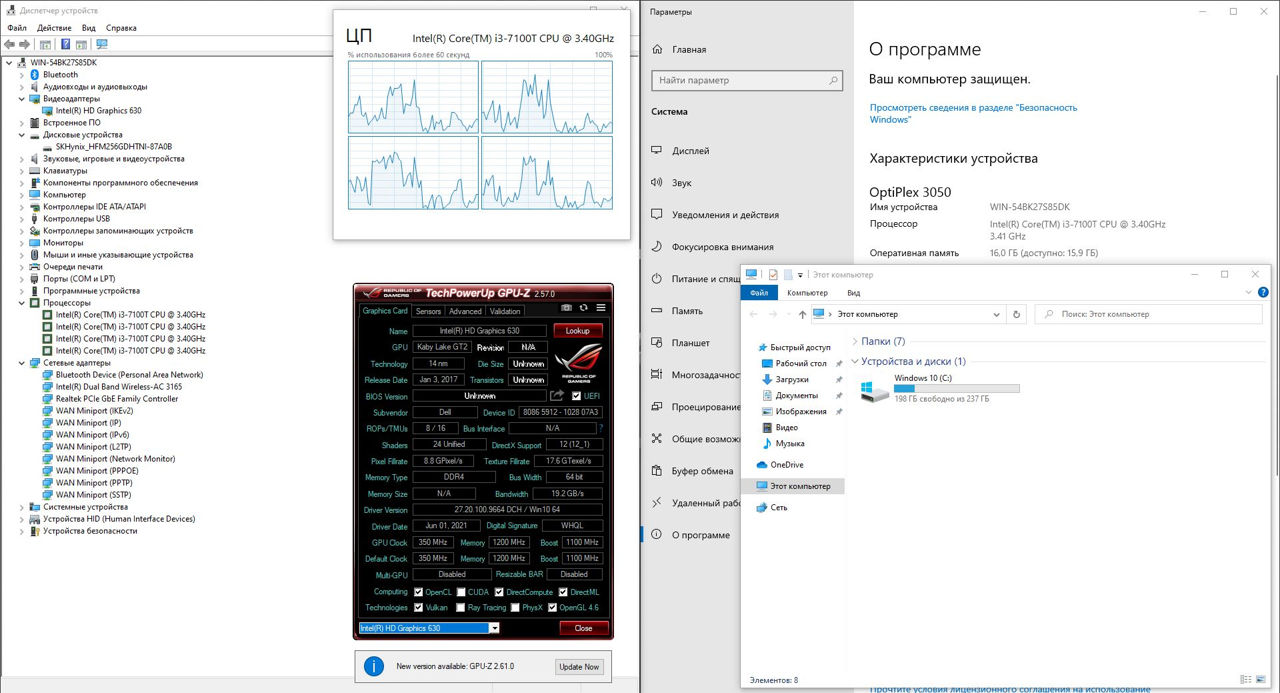This screenshot has height=693, width=1280.
Task: Click the Lookup button
Action: click(577, 331)
